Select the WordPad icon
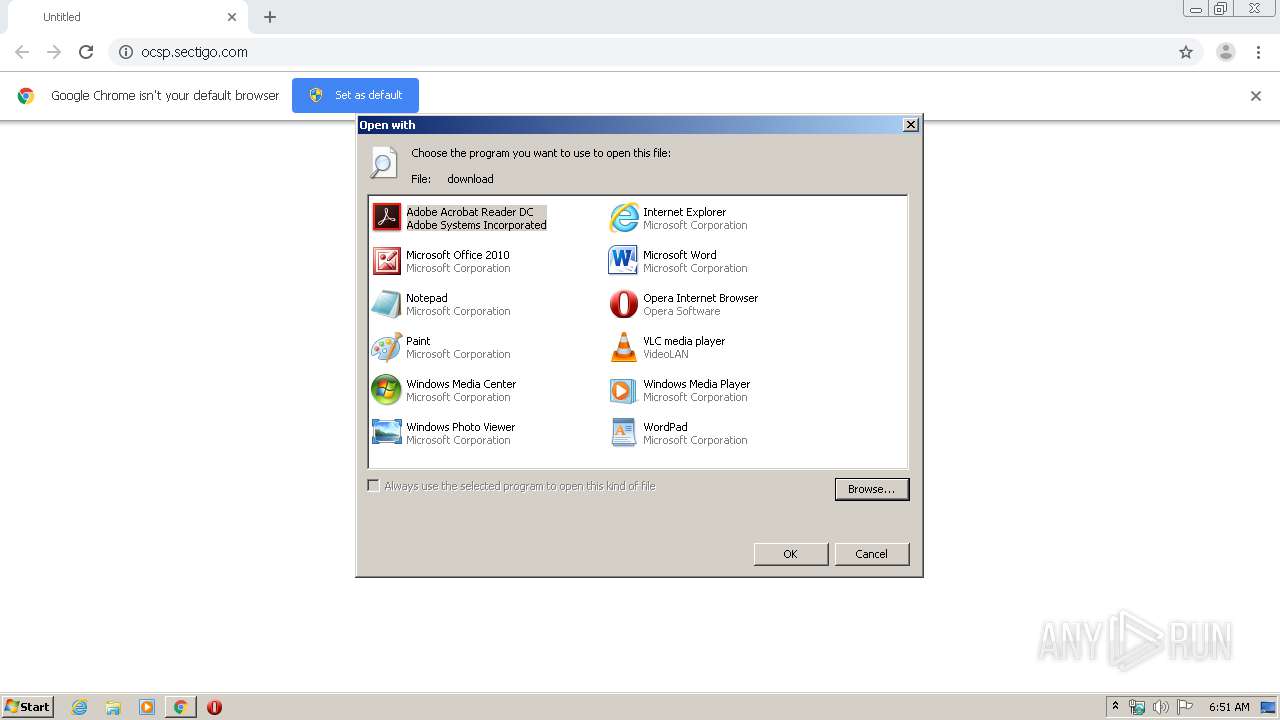The width and height of the screenshot is (1280, 720). [x=623, y=432]
